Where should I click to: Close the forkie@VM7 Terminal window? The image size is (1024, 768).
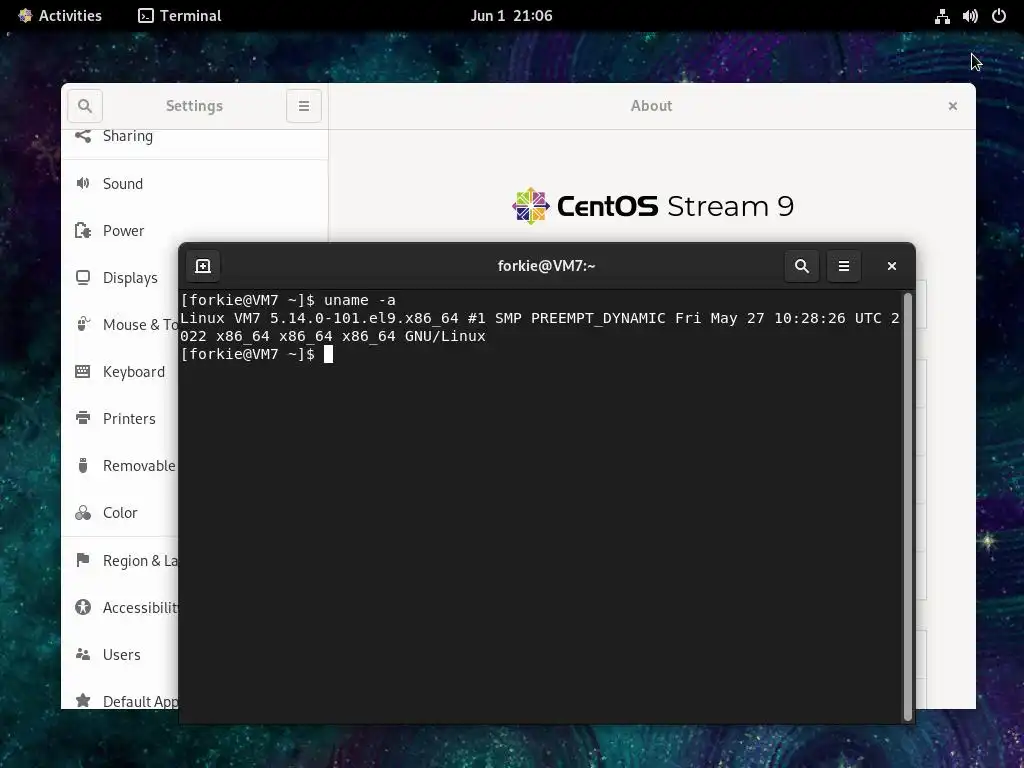pos(891,266)
